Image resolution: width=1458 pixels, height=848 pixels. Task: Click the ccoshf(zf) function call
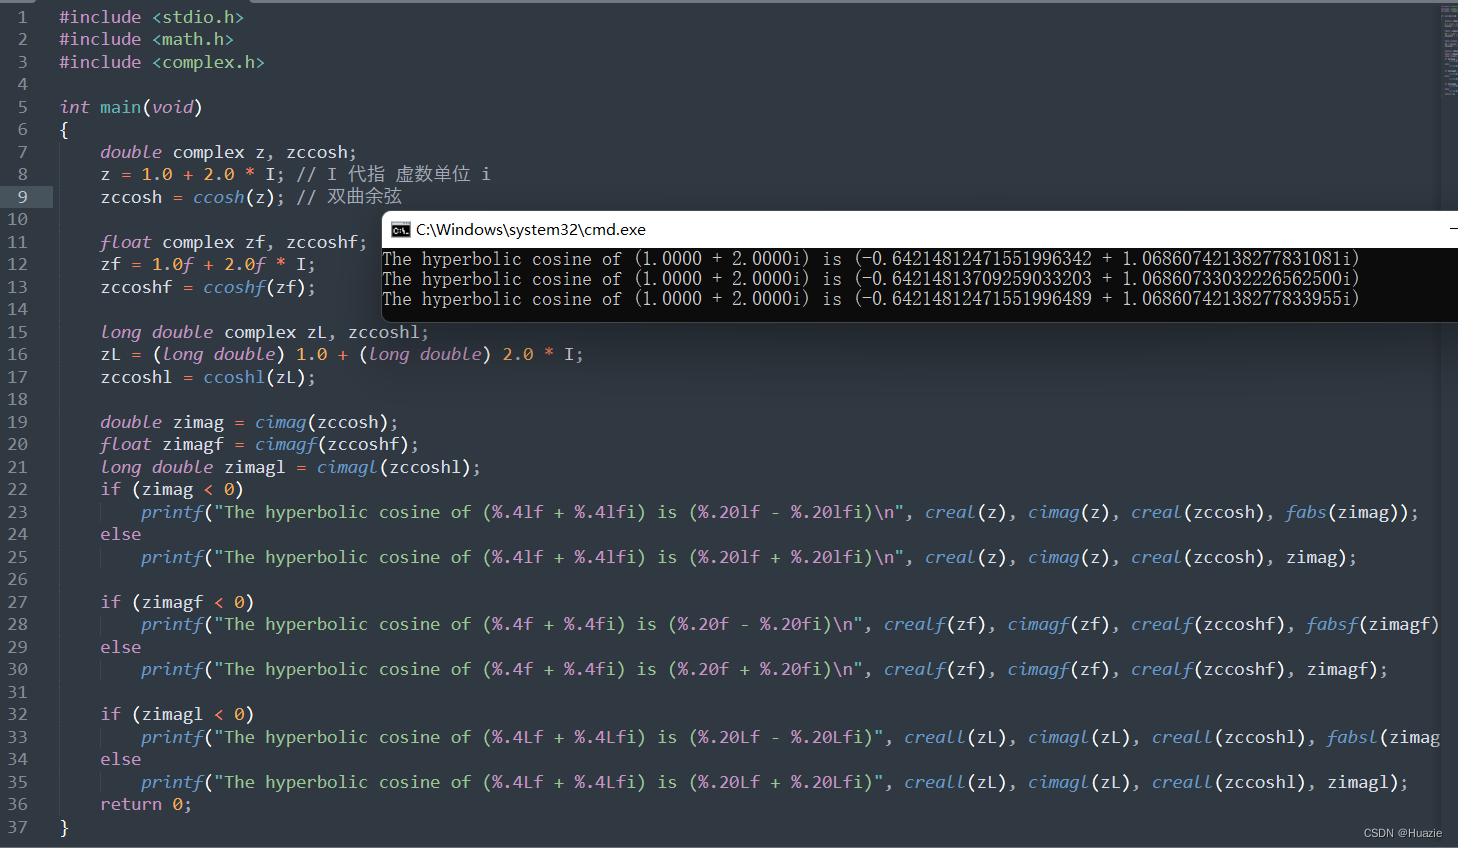[254, 287]
